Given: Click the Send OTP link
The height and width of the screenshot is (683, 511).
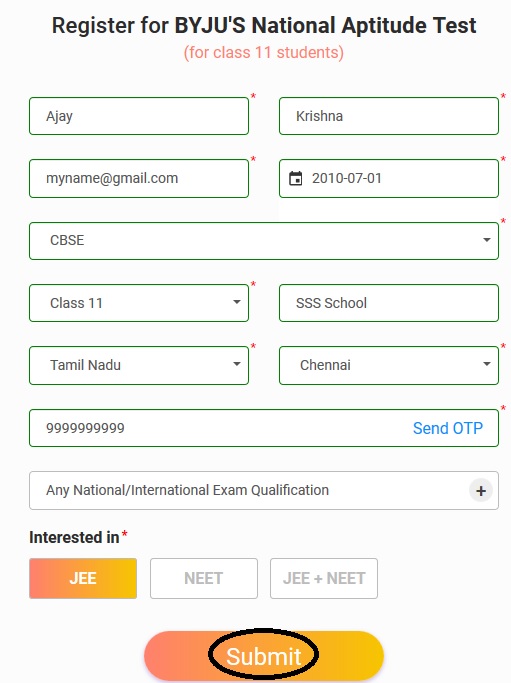Looking at the screenshot, I should [x=448, y=428].
